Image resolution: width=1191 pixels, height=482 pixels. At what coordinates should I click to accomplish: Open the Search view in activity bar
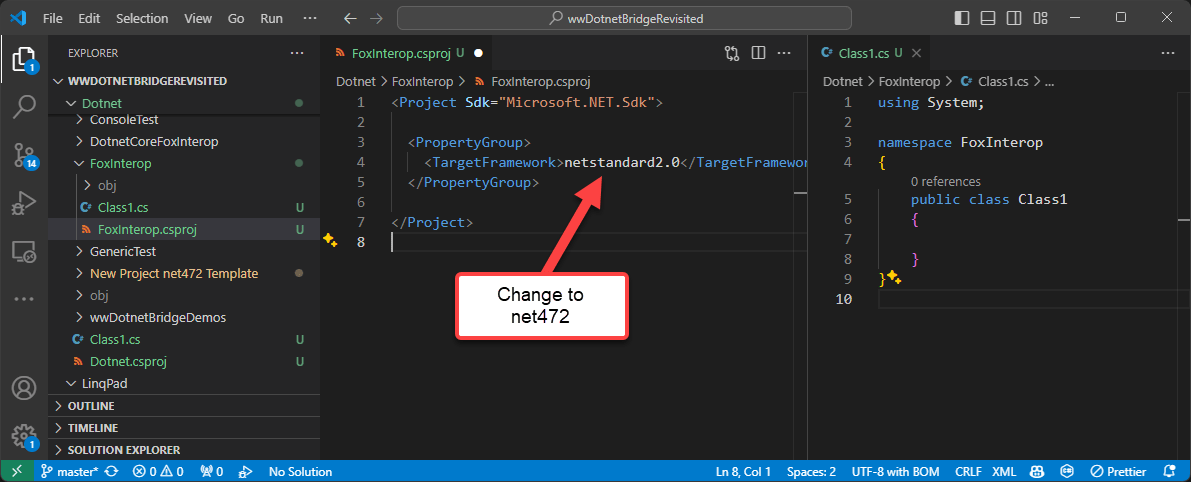pos(24,106)
